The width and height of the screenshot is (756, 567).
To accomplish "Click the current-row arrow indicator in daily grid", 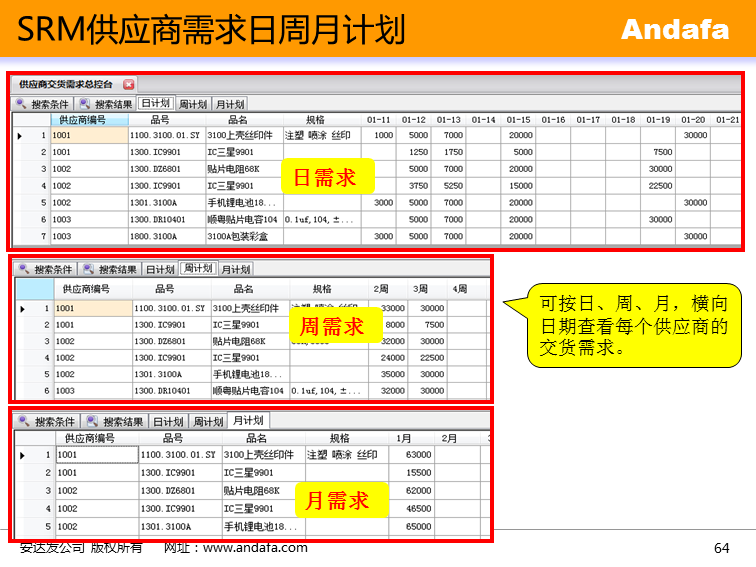I will coord(20,135).
